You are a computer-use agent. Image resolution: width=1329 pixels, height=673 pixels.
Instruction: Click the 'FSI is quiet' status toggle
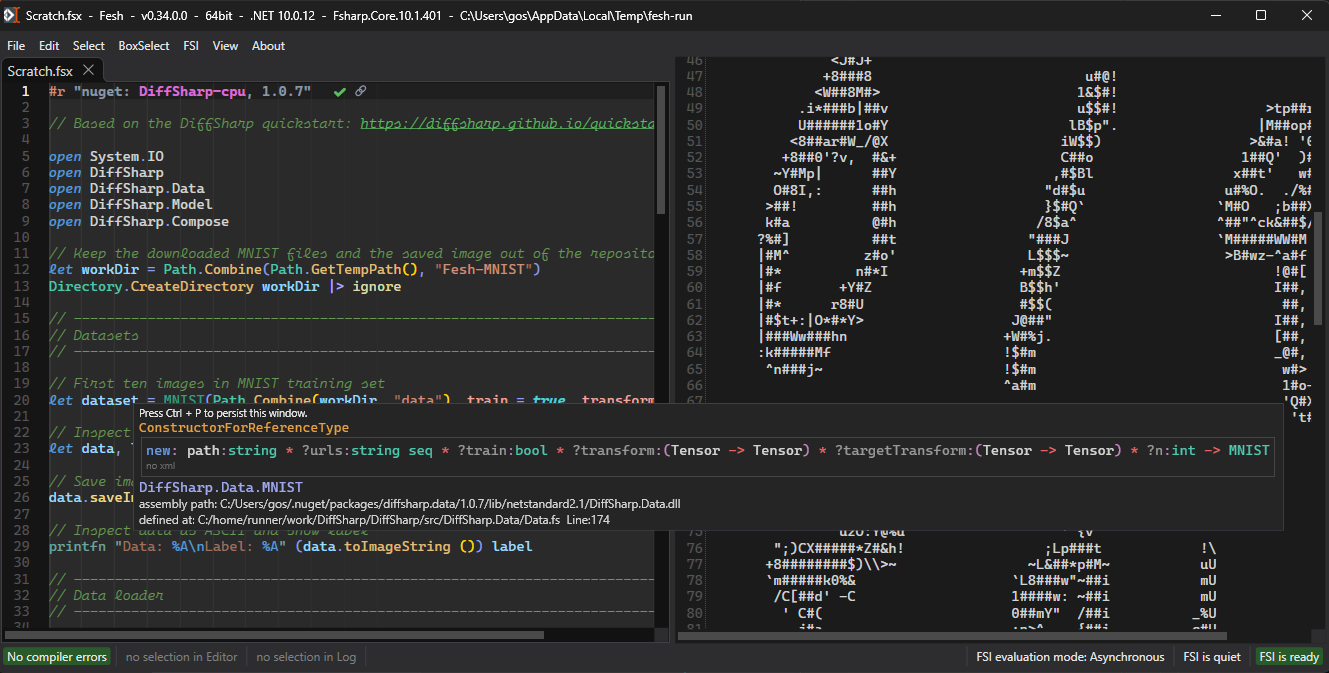point(1212,657)
